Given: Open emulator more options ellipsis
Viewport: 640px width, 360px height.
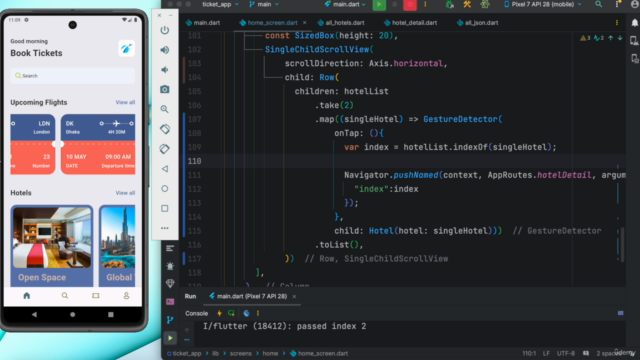Looking at the screenshot, I should point(164,228).
